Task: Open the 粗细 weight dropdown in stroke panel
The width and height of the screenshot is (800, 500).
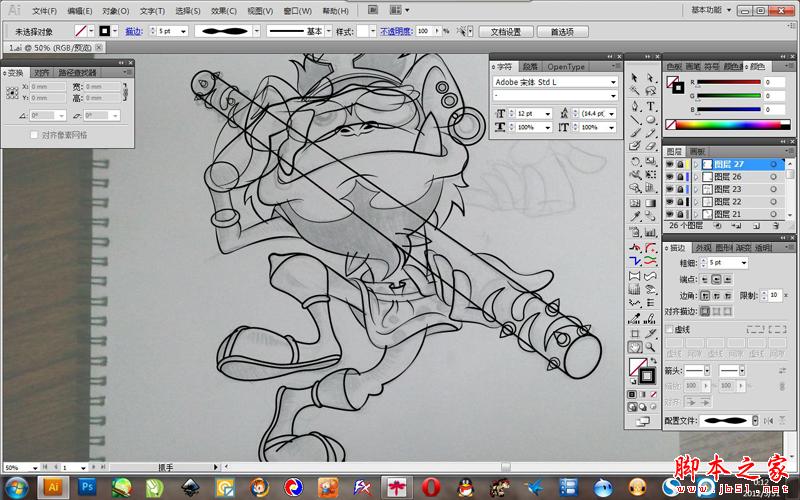Action: coord(744,263)
